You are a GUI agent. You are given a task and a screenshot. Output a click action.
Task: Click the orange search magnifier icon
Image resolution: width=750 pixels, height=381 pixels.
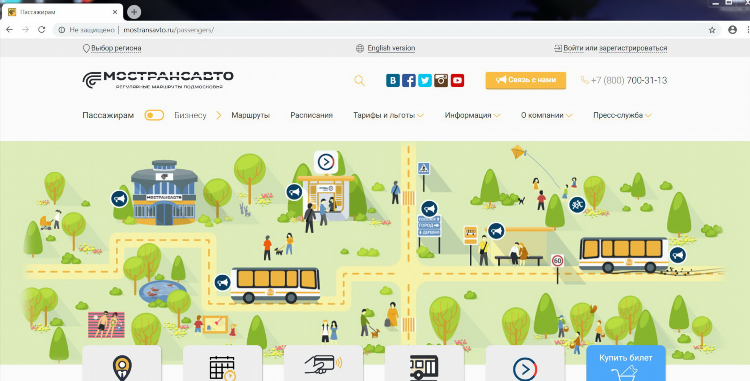pyautogui.click(x=359, y=81)
